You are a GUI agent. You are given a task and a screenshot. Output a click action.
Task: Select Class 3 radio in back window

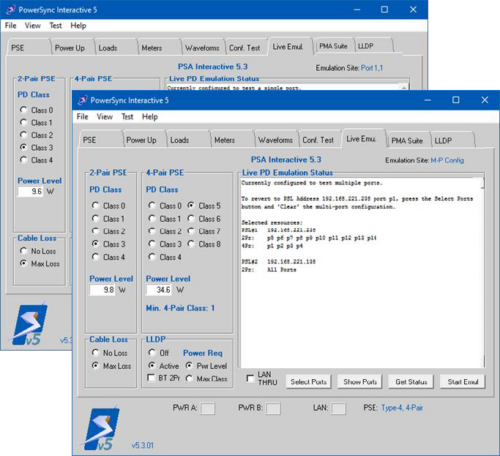pyautogui.click(x=23, y=147)
